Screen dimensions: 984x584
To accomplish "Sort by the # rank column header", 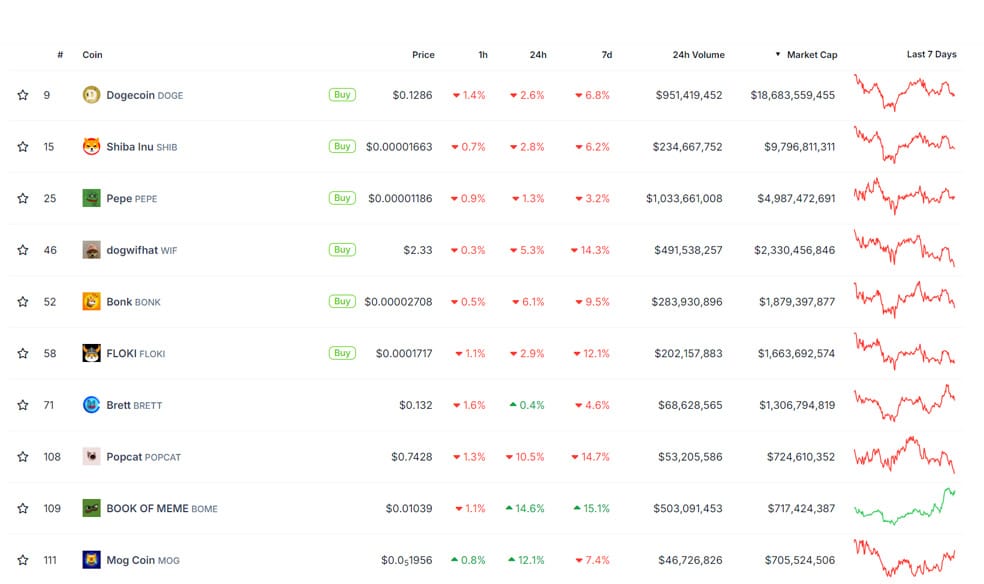I will tap(60, 55).
